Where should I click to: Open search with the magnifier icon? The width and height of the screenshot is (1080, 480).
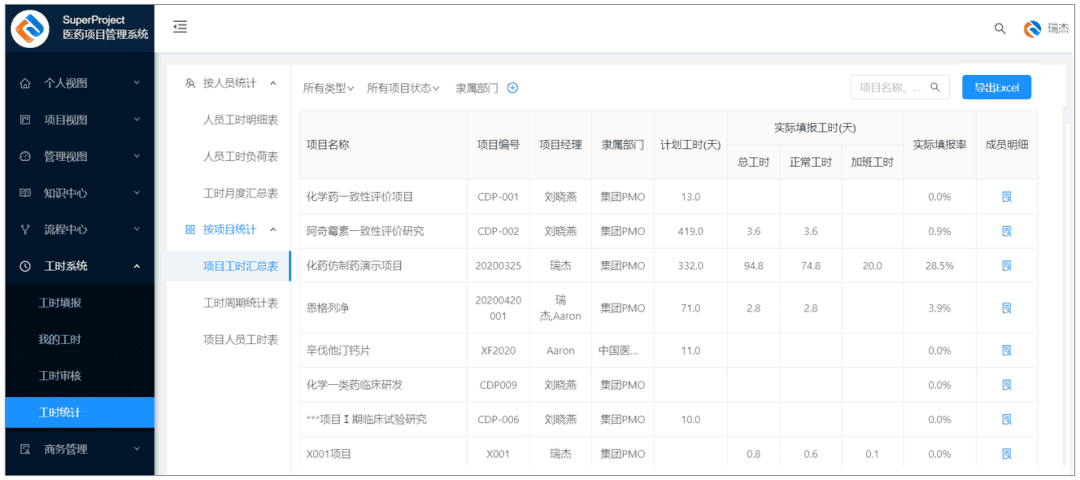(x=999, y=28)
